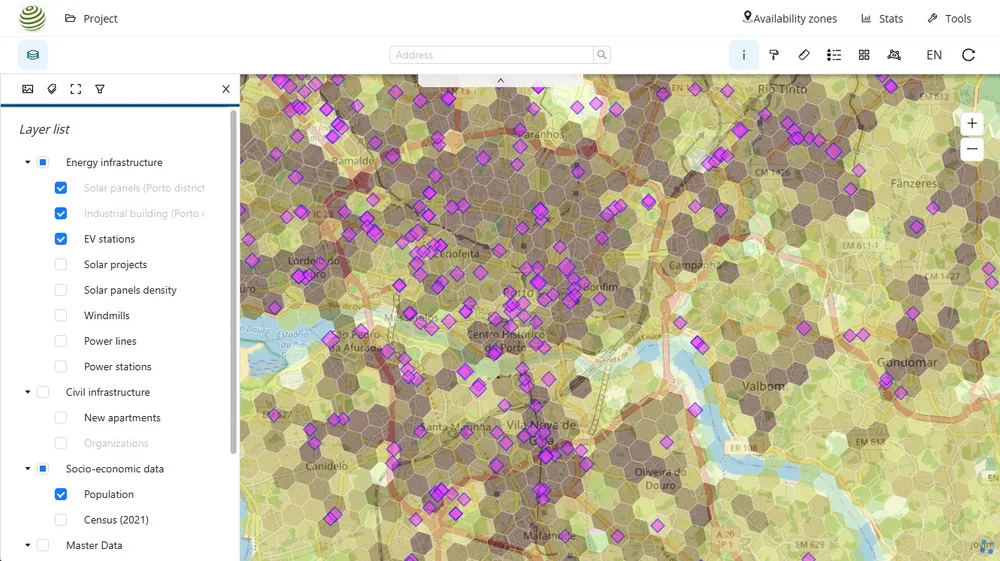The image size is (1000, 561).
Task: Open the basemap image tab icon
Action: [x=27, y=89]
